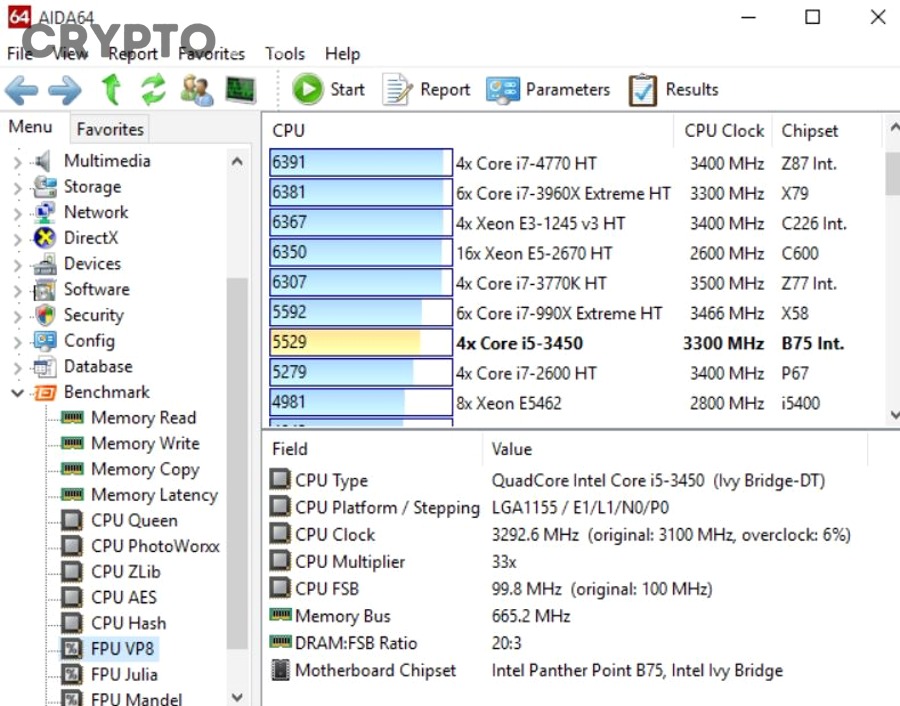Select Memory Latency benchmark
Screen dimensions: 900x706
[154, 495]
